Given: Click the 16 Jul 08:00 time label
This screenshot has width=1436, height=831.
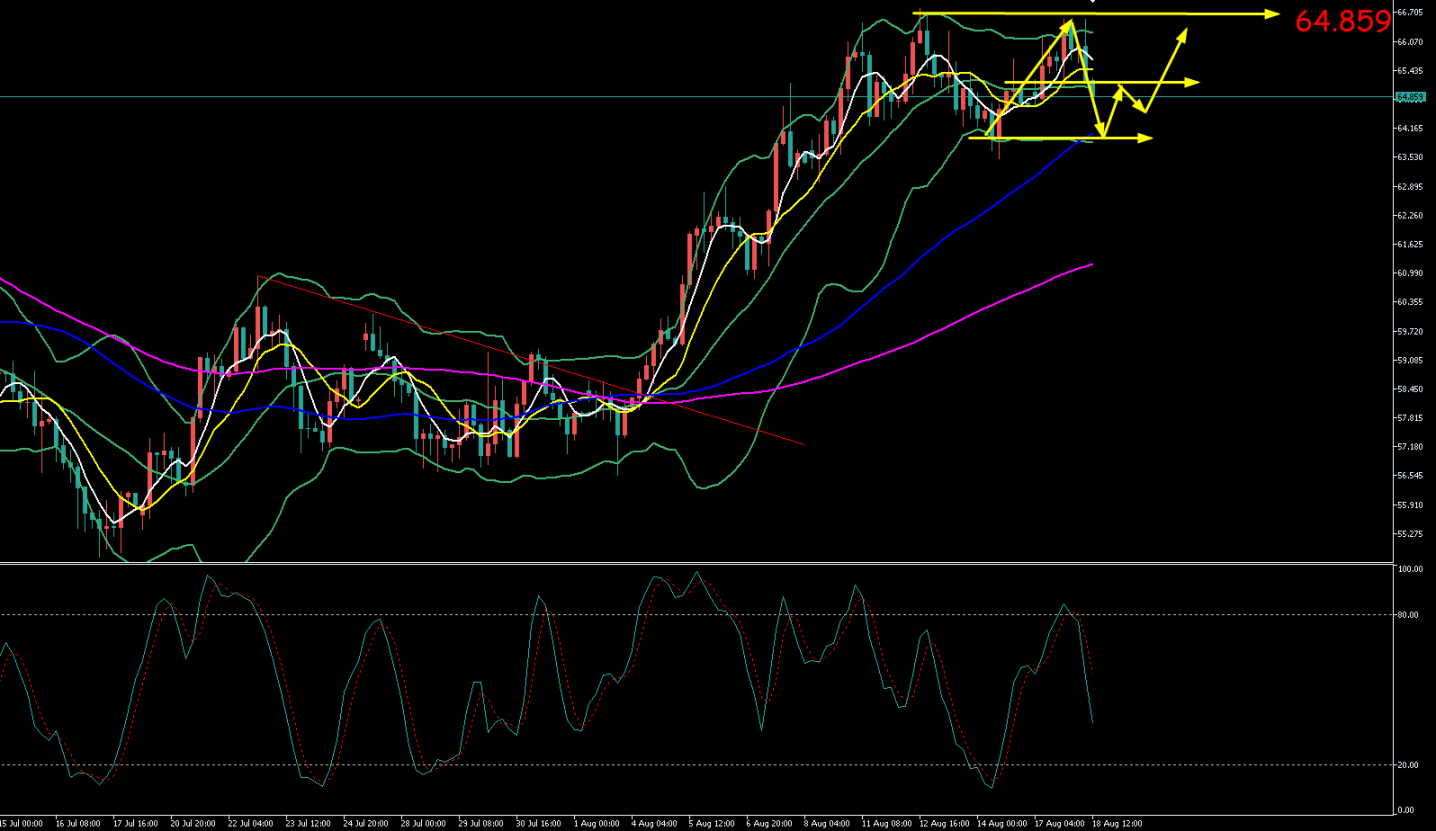Looking at the screenshot, I should [x=77, y=824].
